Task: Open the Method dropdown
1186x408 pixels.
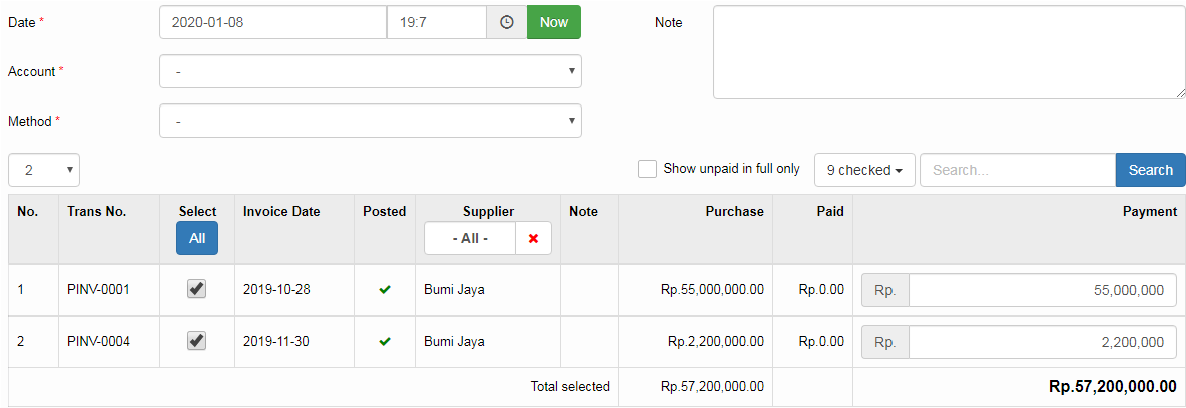Action: 370,121
